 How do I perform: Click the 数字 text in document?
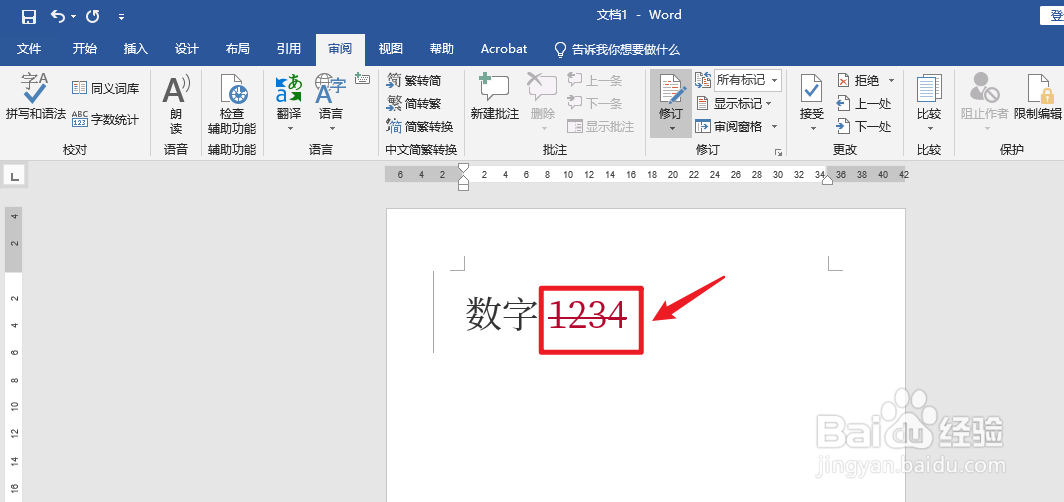pos(501,315)
